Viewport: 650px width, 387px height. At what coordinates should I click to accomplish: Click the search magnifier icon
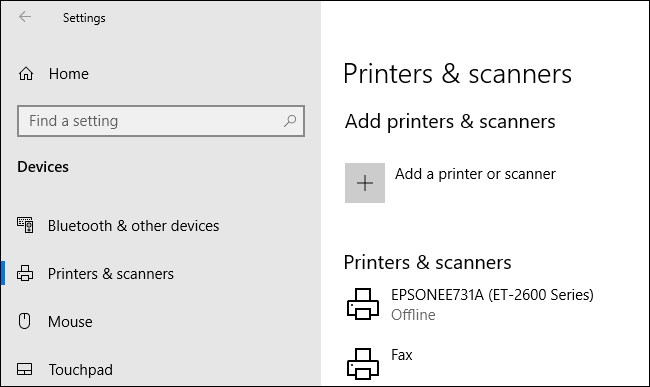[x=290, y=121]
